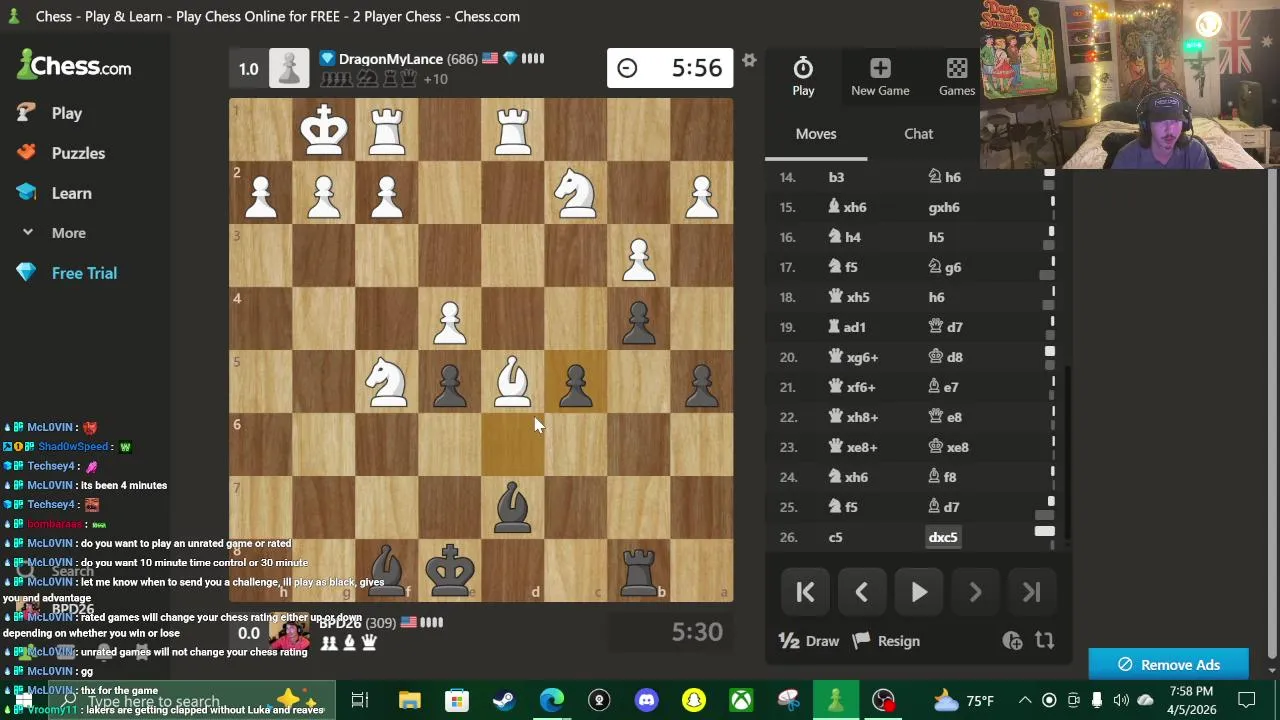
Task: Open the volume control in tray
Action: [x=1121, y=700]
